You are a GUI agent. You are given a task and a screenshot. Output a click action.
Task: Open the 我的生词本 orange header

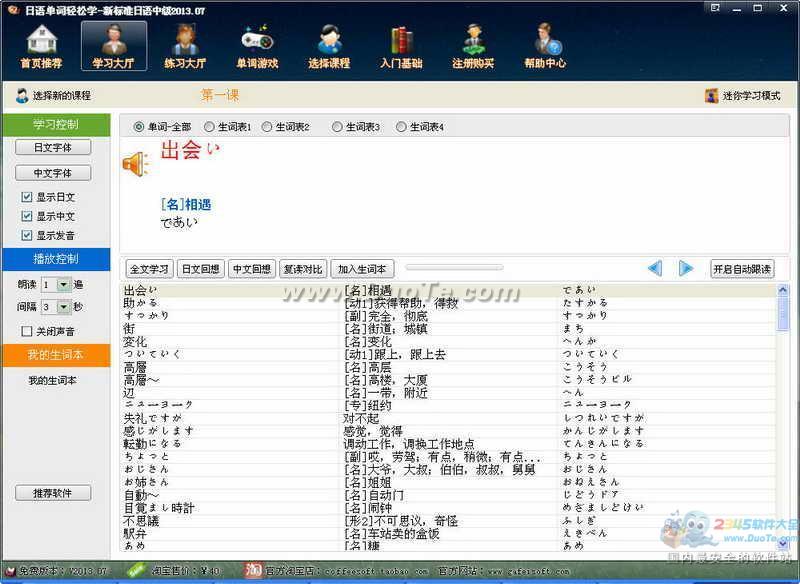click(x=56, y=355)
